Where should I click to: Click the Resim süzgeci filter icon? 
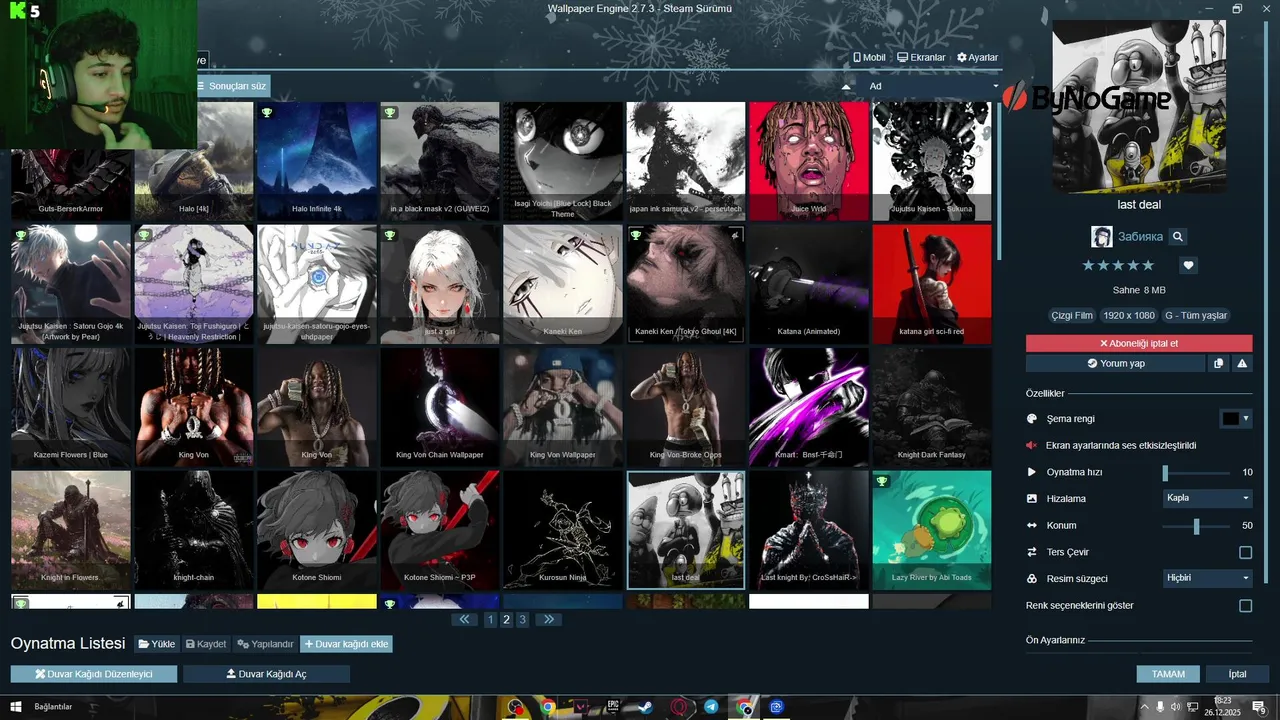pyautogui.click(x=1032, y=579)
